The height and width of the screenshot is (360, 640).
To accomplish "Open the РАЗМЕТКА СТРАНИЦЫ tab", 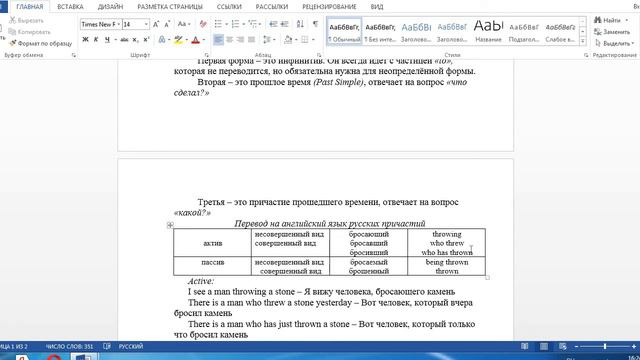I will tap(170, 7).
